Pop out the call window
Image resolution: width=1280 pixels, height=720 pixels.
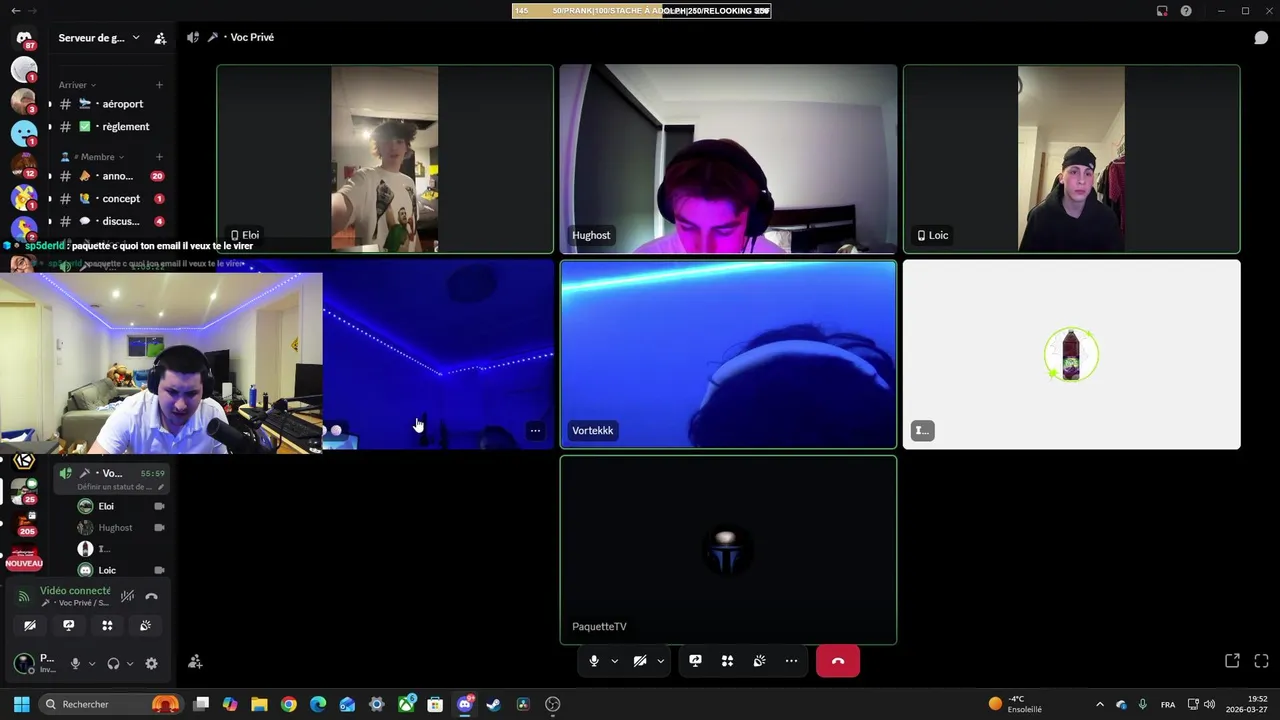click(1232, 661)
